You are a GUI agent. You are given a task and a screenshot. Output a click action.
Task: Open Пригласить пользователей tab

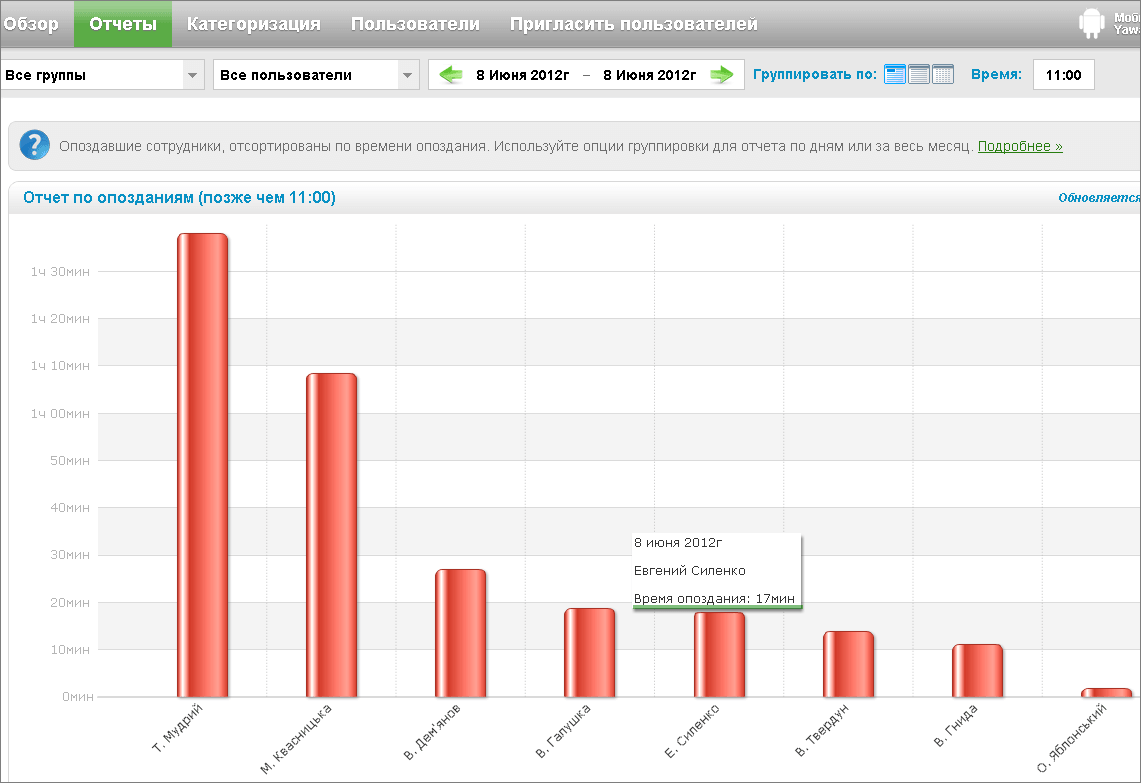coord(633,24)
